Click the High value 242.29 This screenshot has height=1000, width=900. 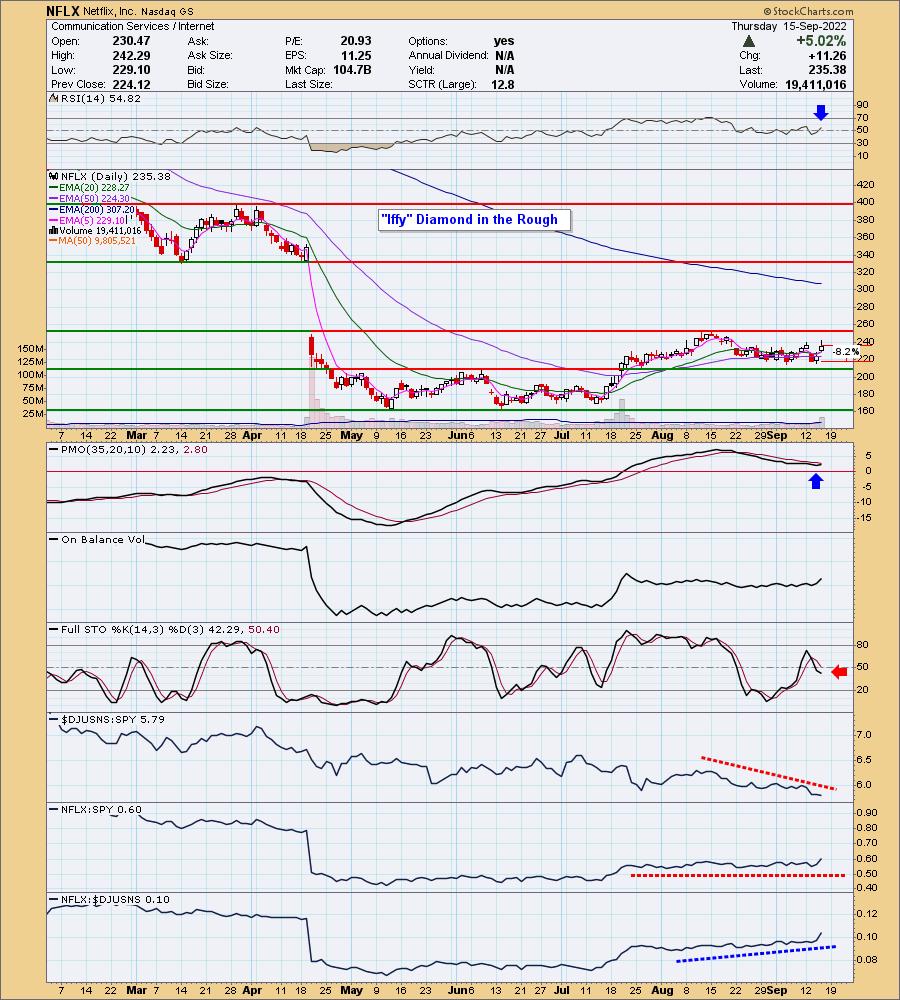pyautogui.click(x=131, y=55)
